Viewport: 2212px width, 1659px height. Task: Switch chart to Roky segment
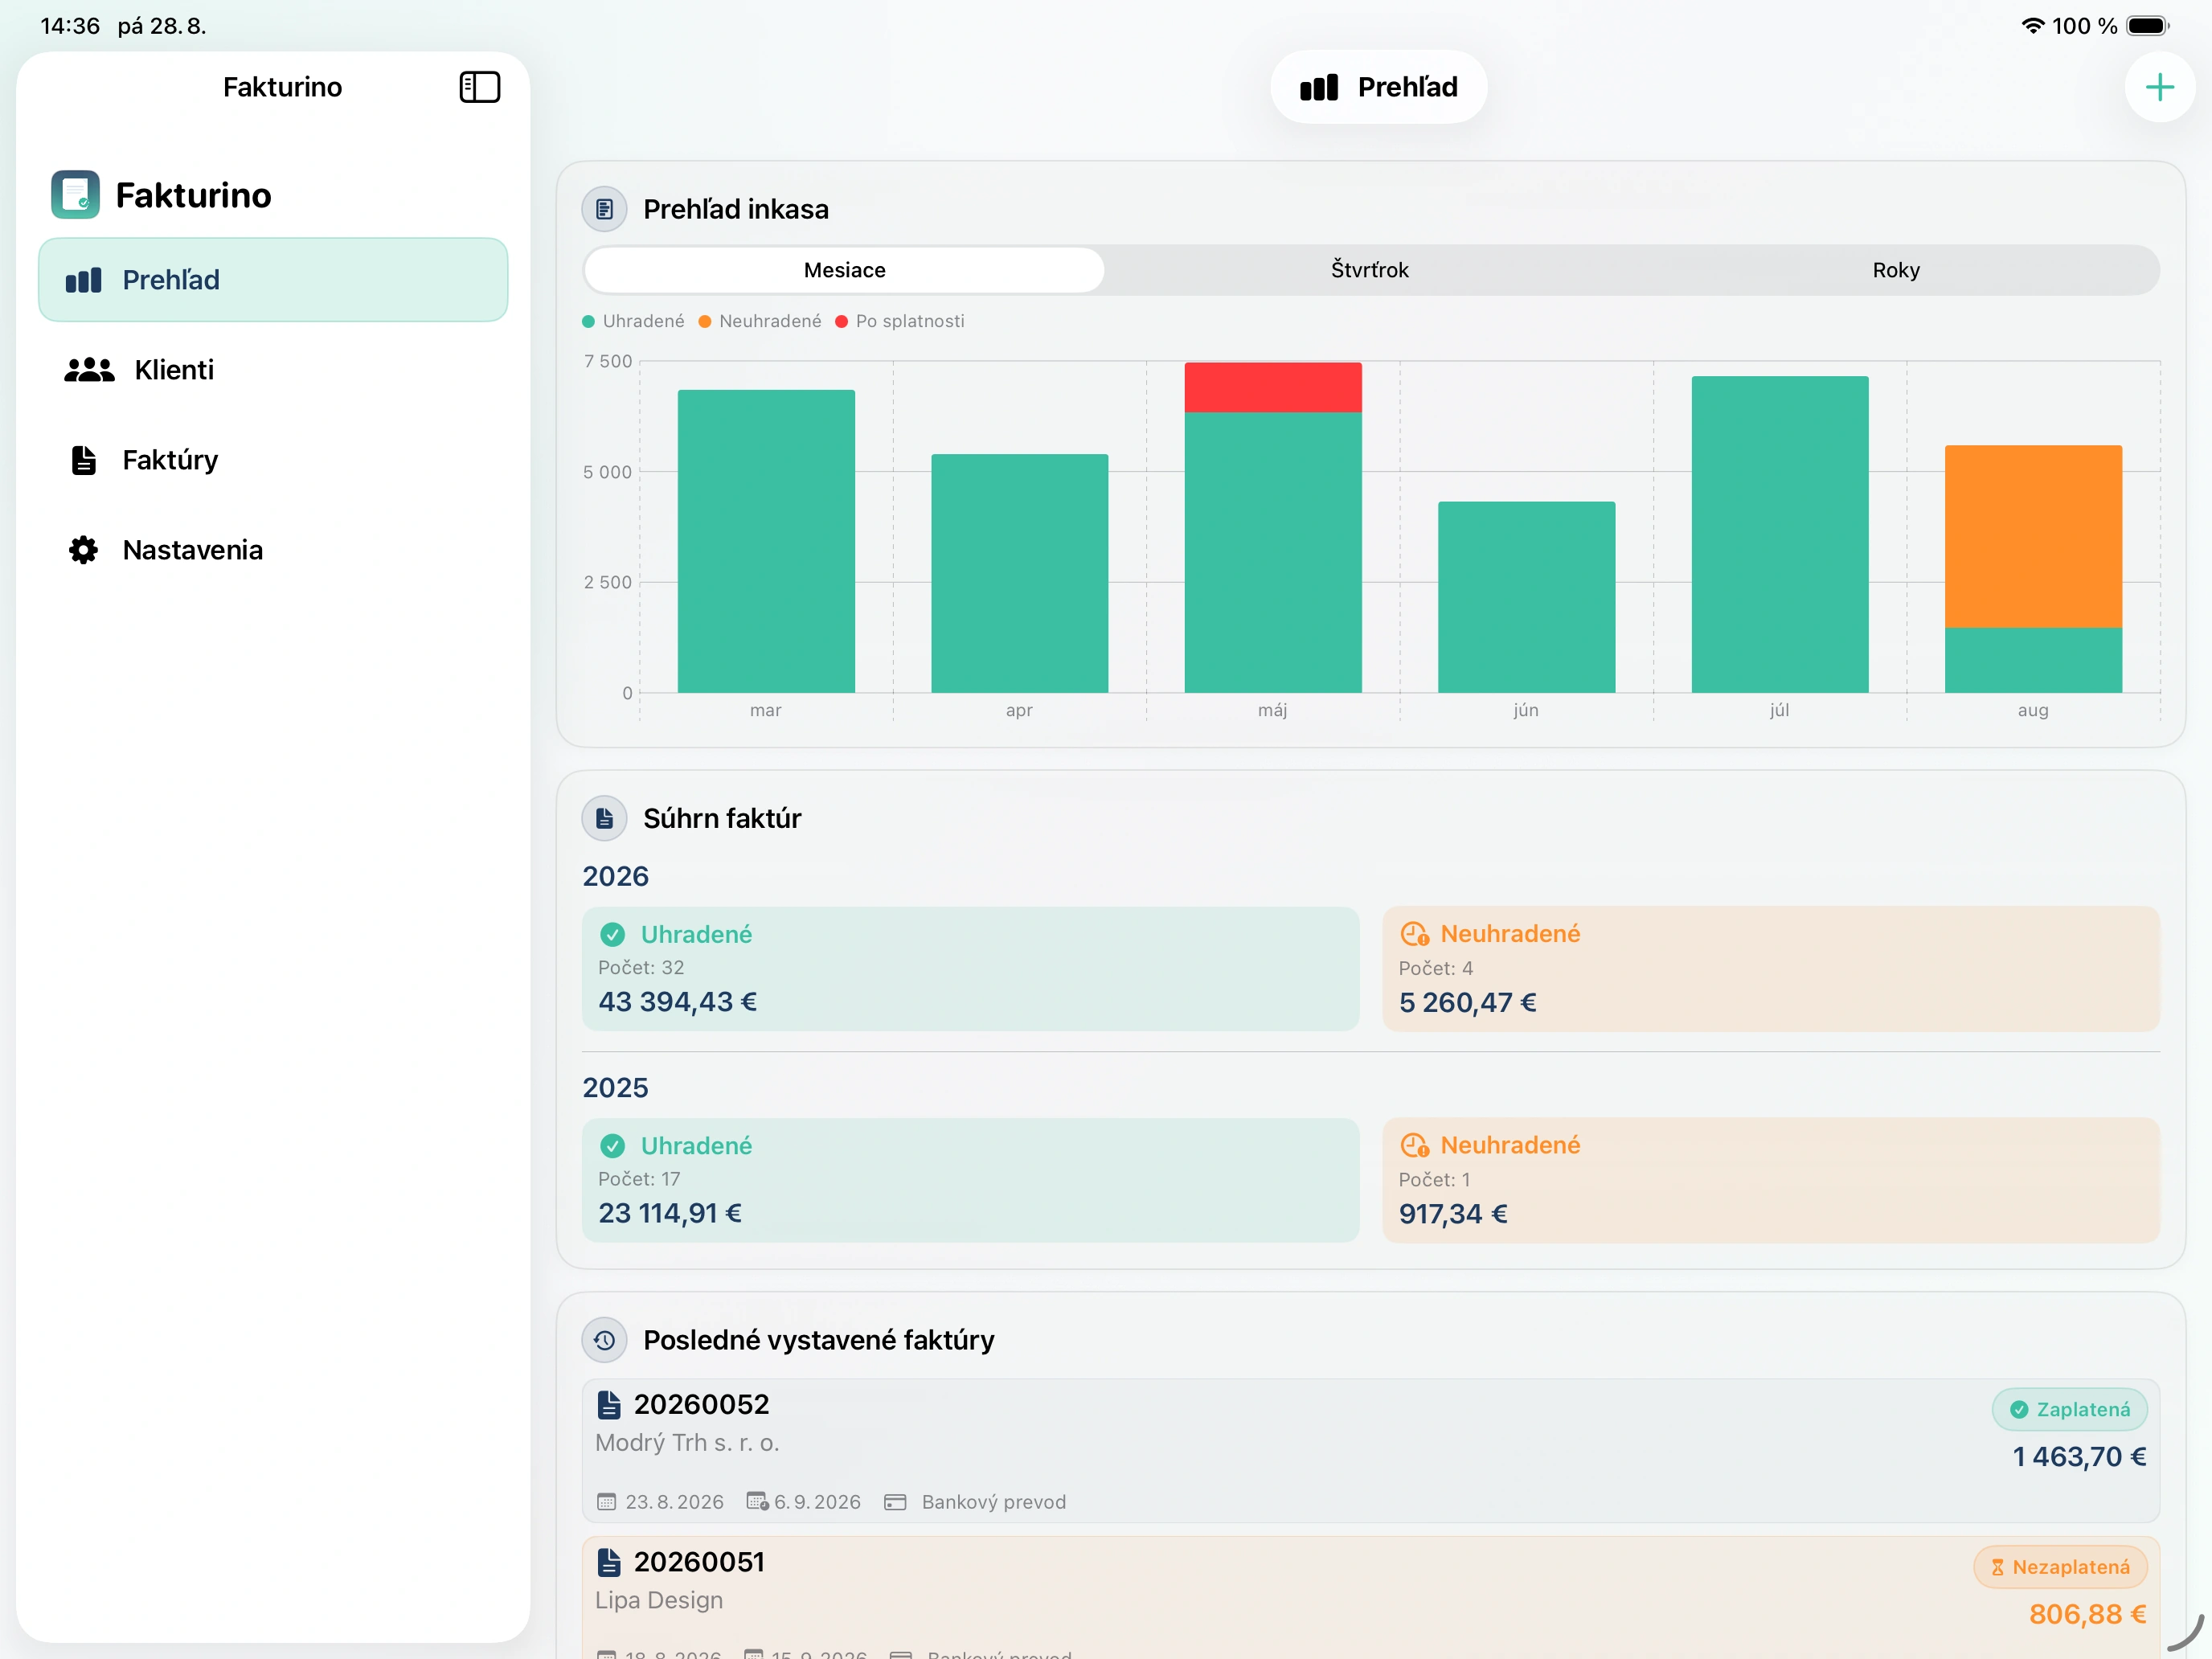1895,270
